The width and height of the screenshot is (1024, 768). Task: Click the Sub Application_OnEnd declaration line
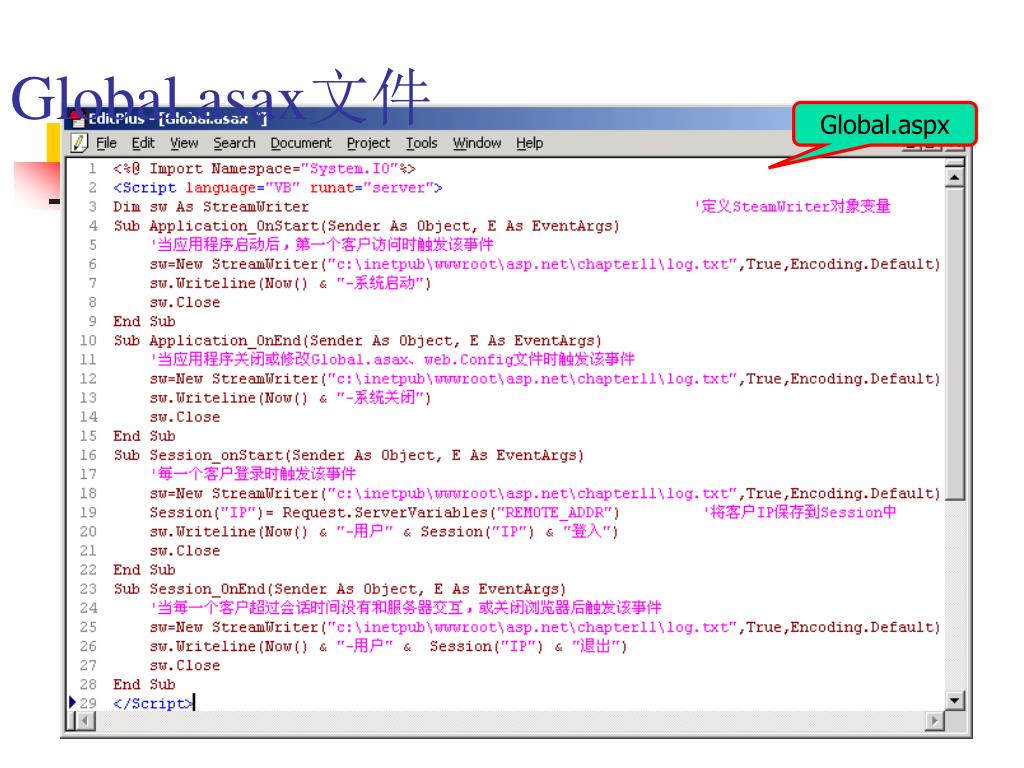[x=357, y=341]
